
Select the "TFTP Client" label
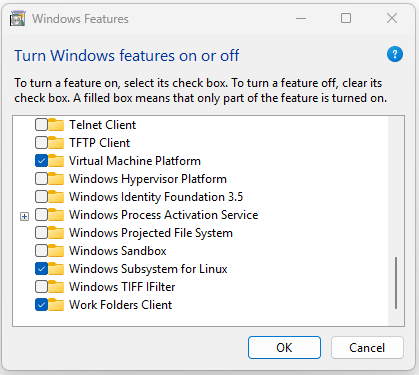pos(100,143)
